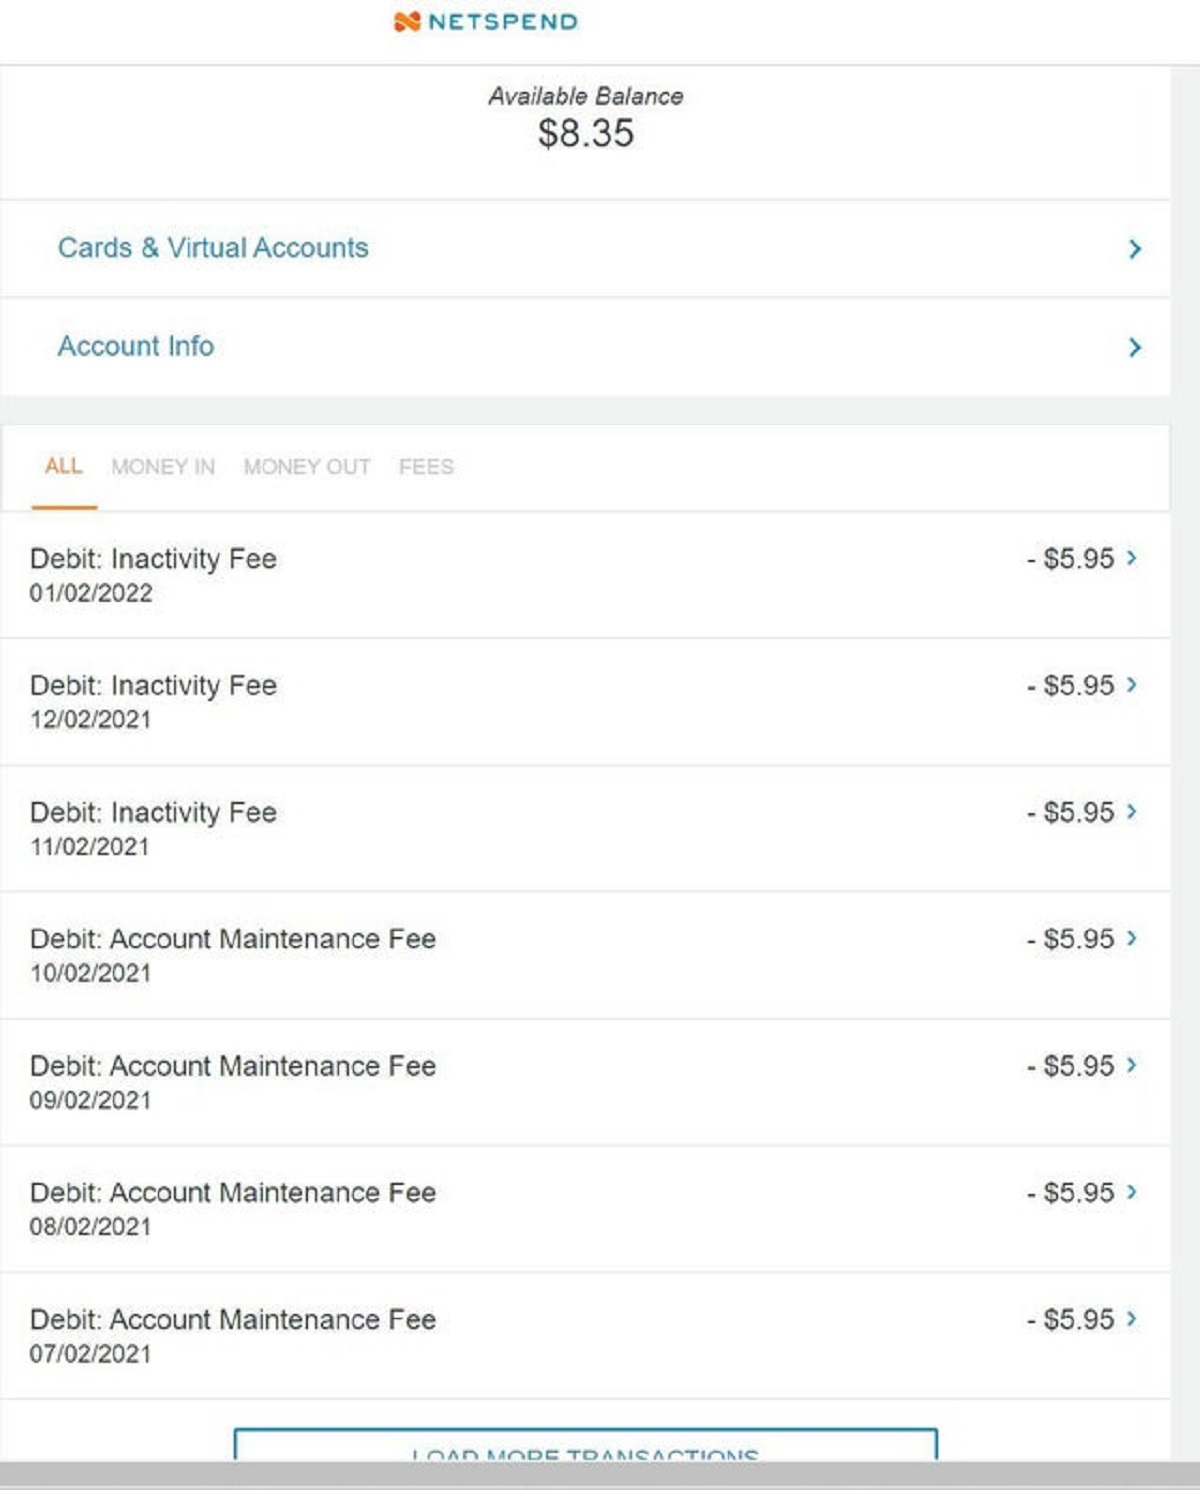
Task: Expand the Account Info chevron
Action: click(x=1134, y=347)
